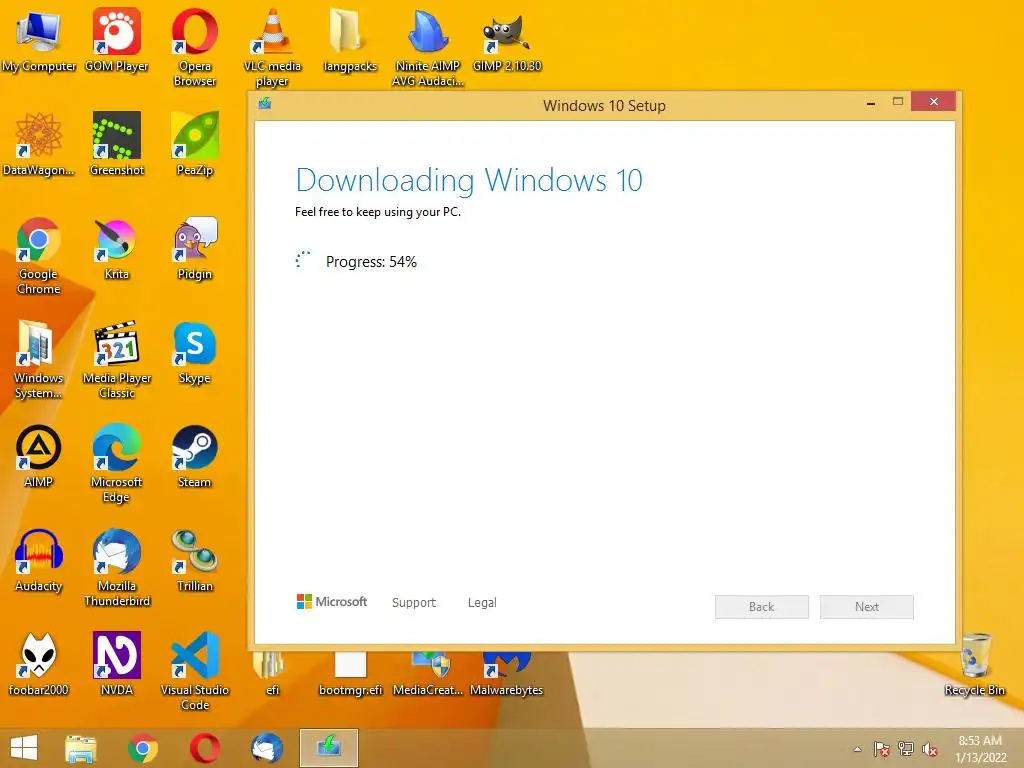Click the Microsoft logo in Setup
This screenshot has height=768, width=1024.
tap(332, 601)
